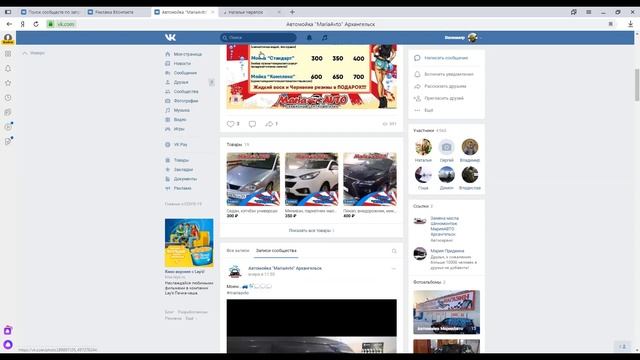
Task: Open options dropdown on the Автомойка MariaAvto post
Action: coord(393,269)
